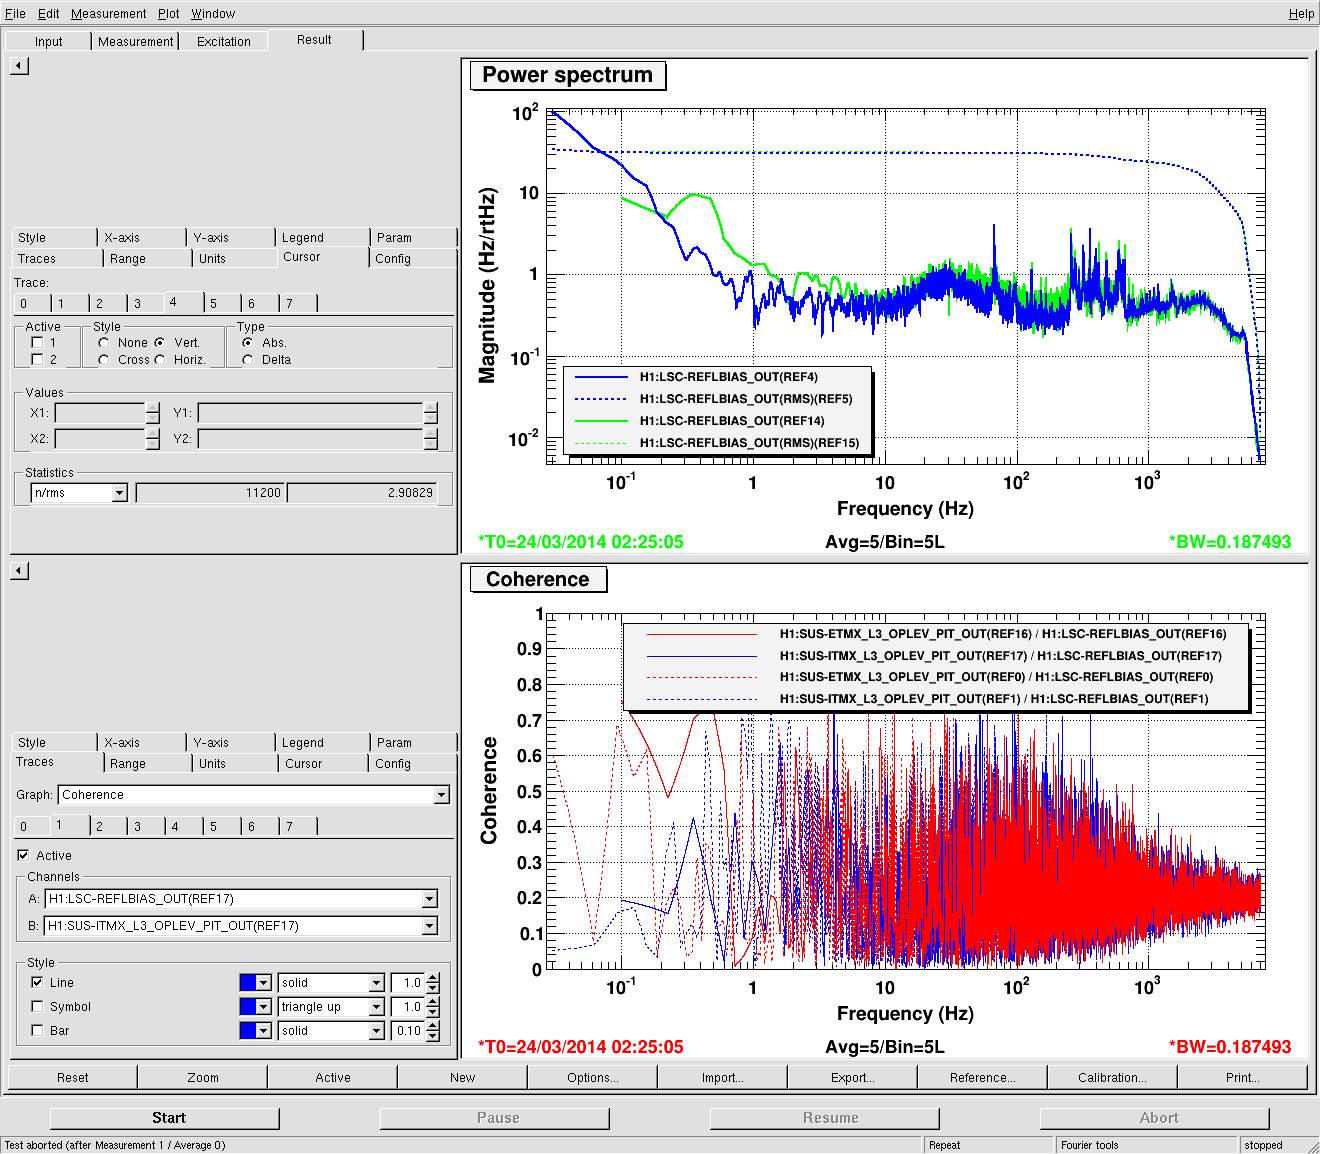Click the X1 cursor value stepper
This screenshot has height=1154, width=1320.
(x=153, y=413)
